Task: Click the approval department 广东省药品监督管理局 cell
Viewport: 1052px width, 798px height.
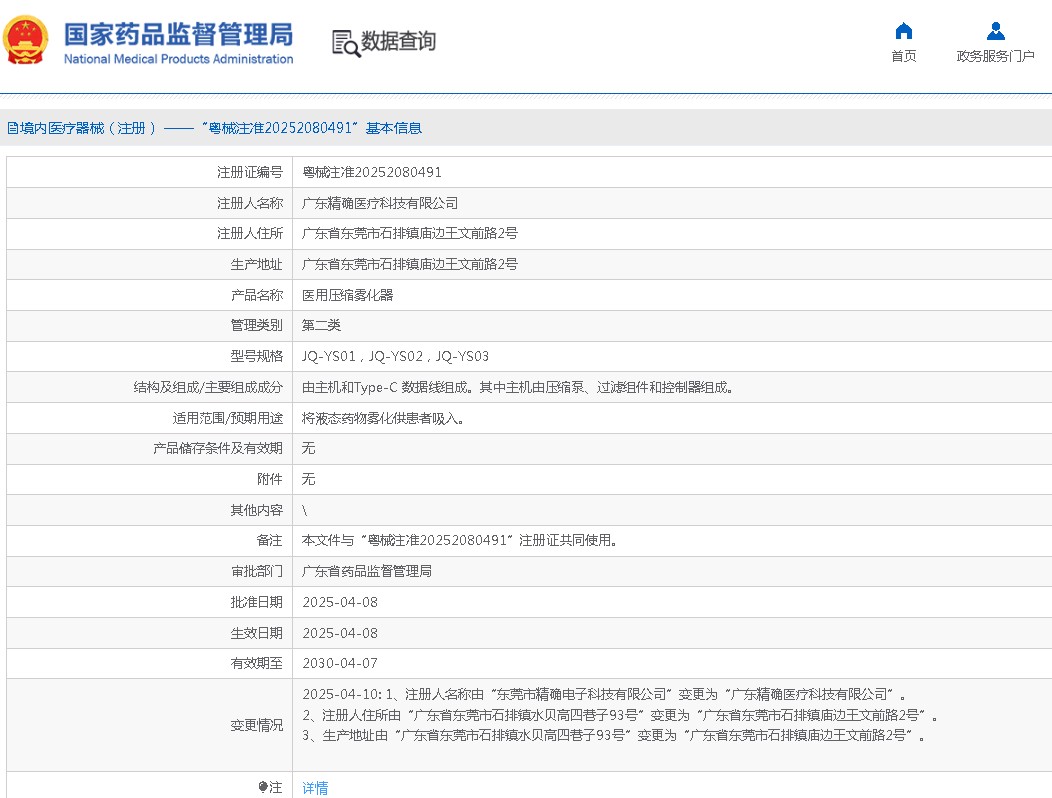Action: 367,571
